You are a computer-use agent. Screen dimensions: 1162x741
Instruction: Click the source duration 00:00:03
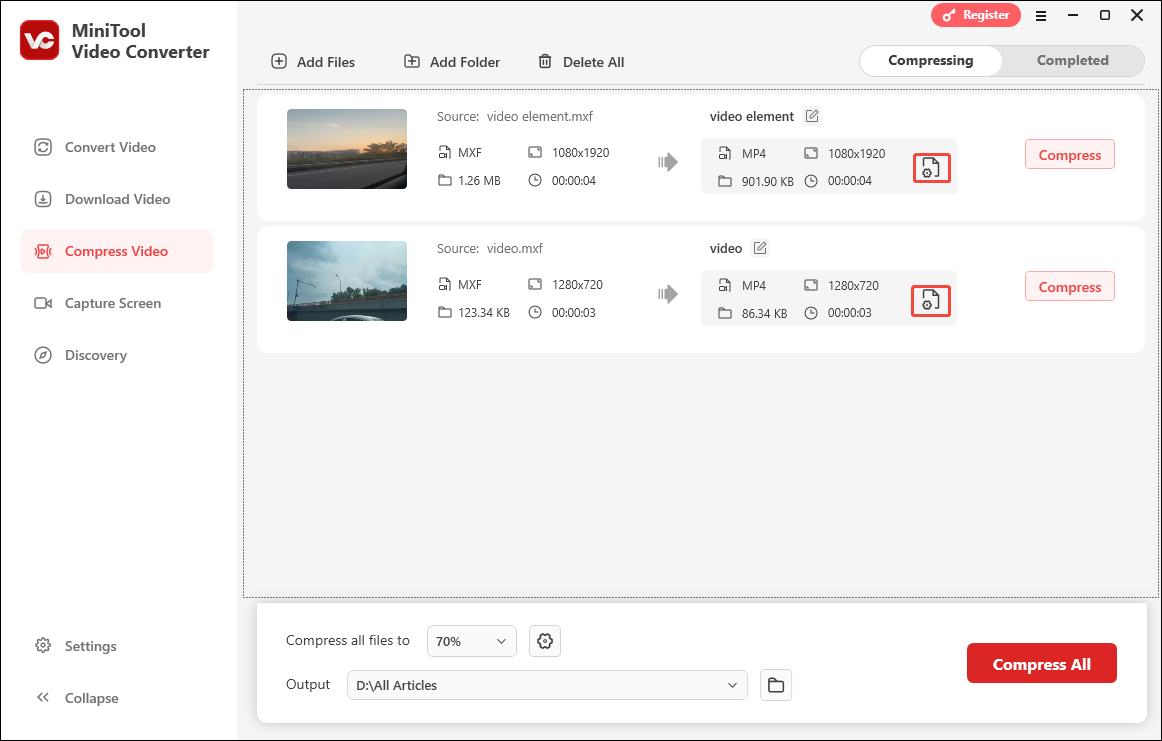coord(574,312)
